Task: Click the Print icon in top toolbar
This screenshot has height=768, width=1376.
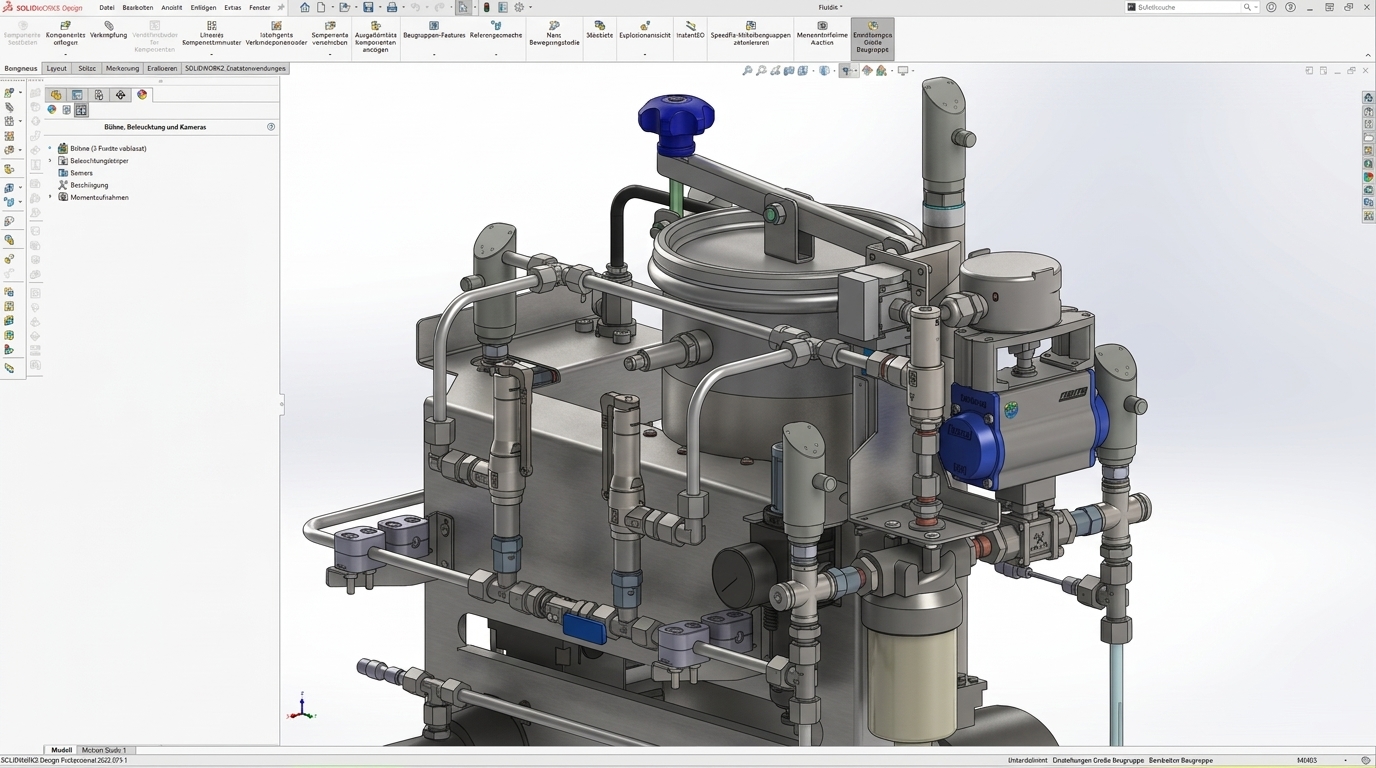Action: click(391, 7)
